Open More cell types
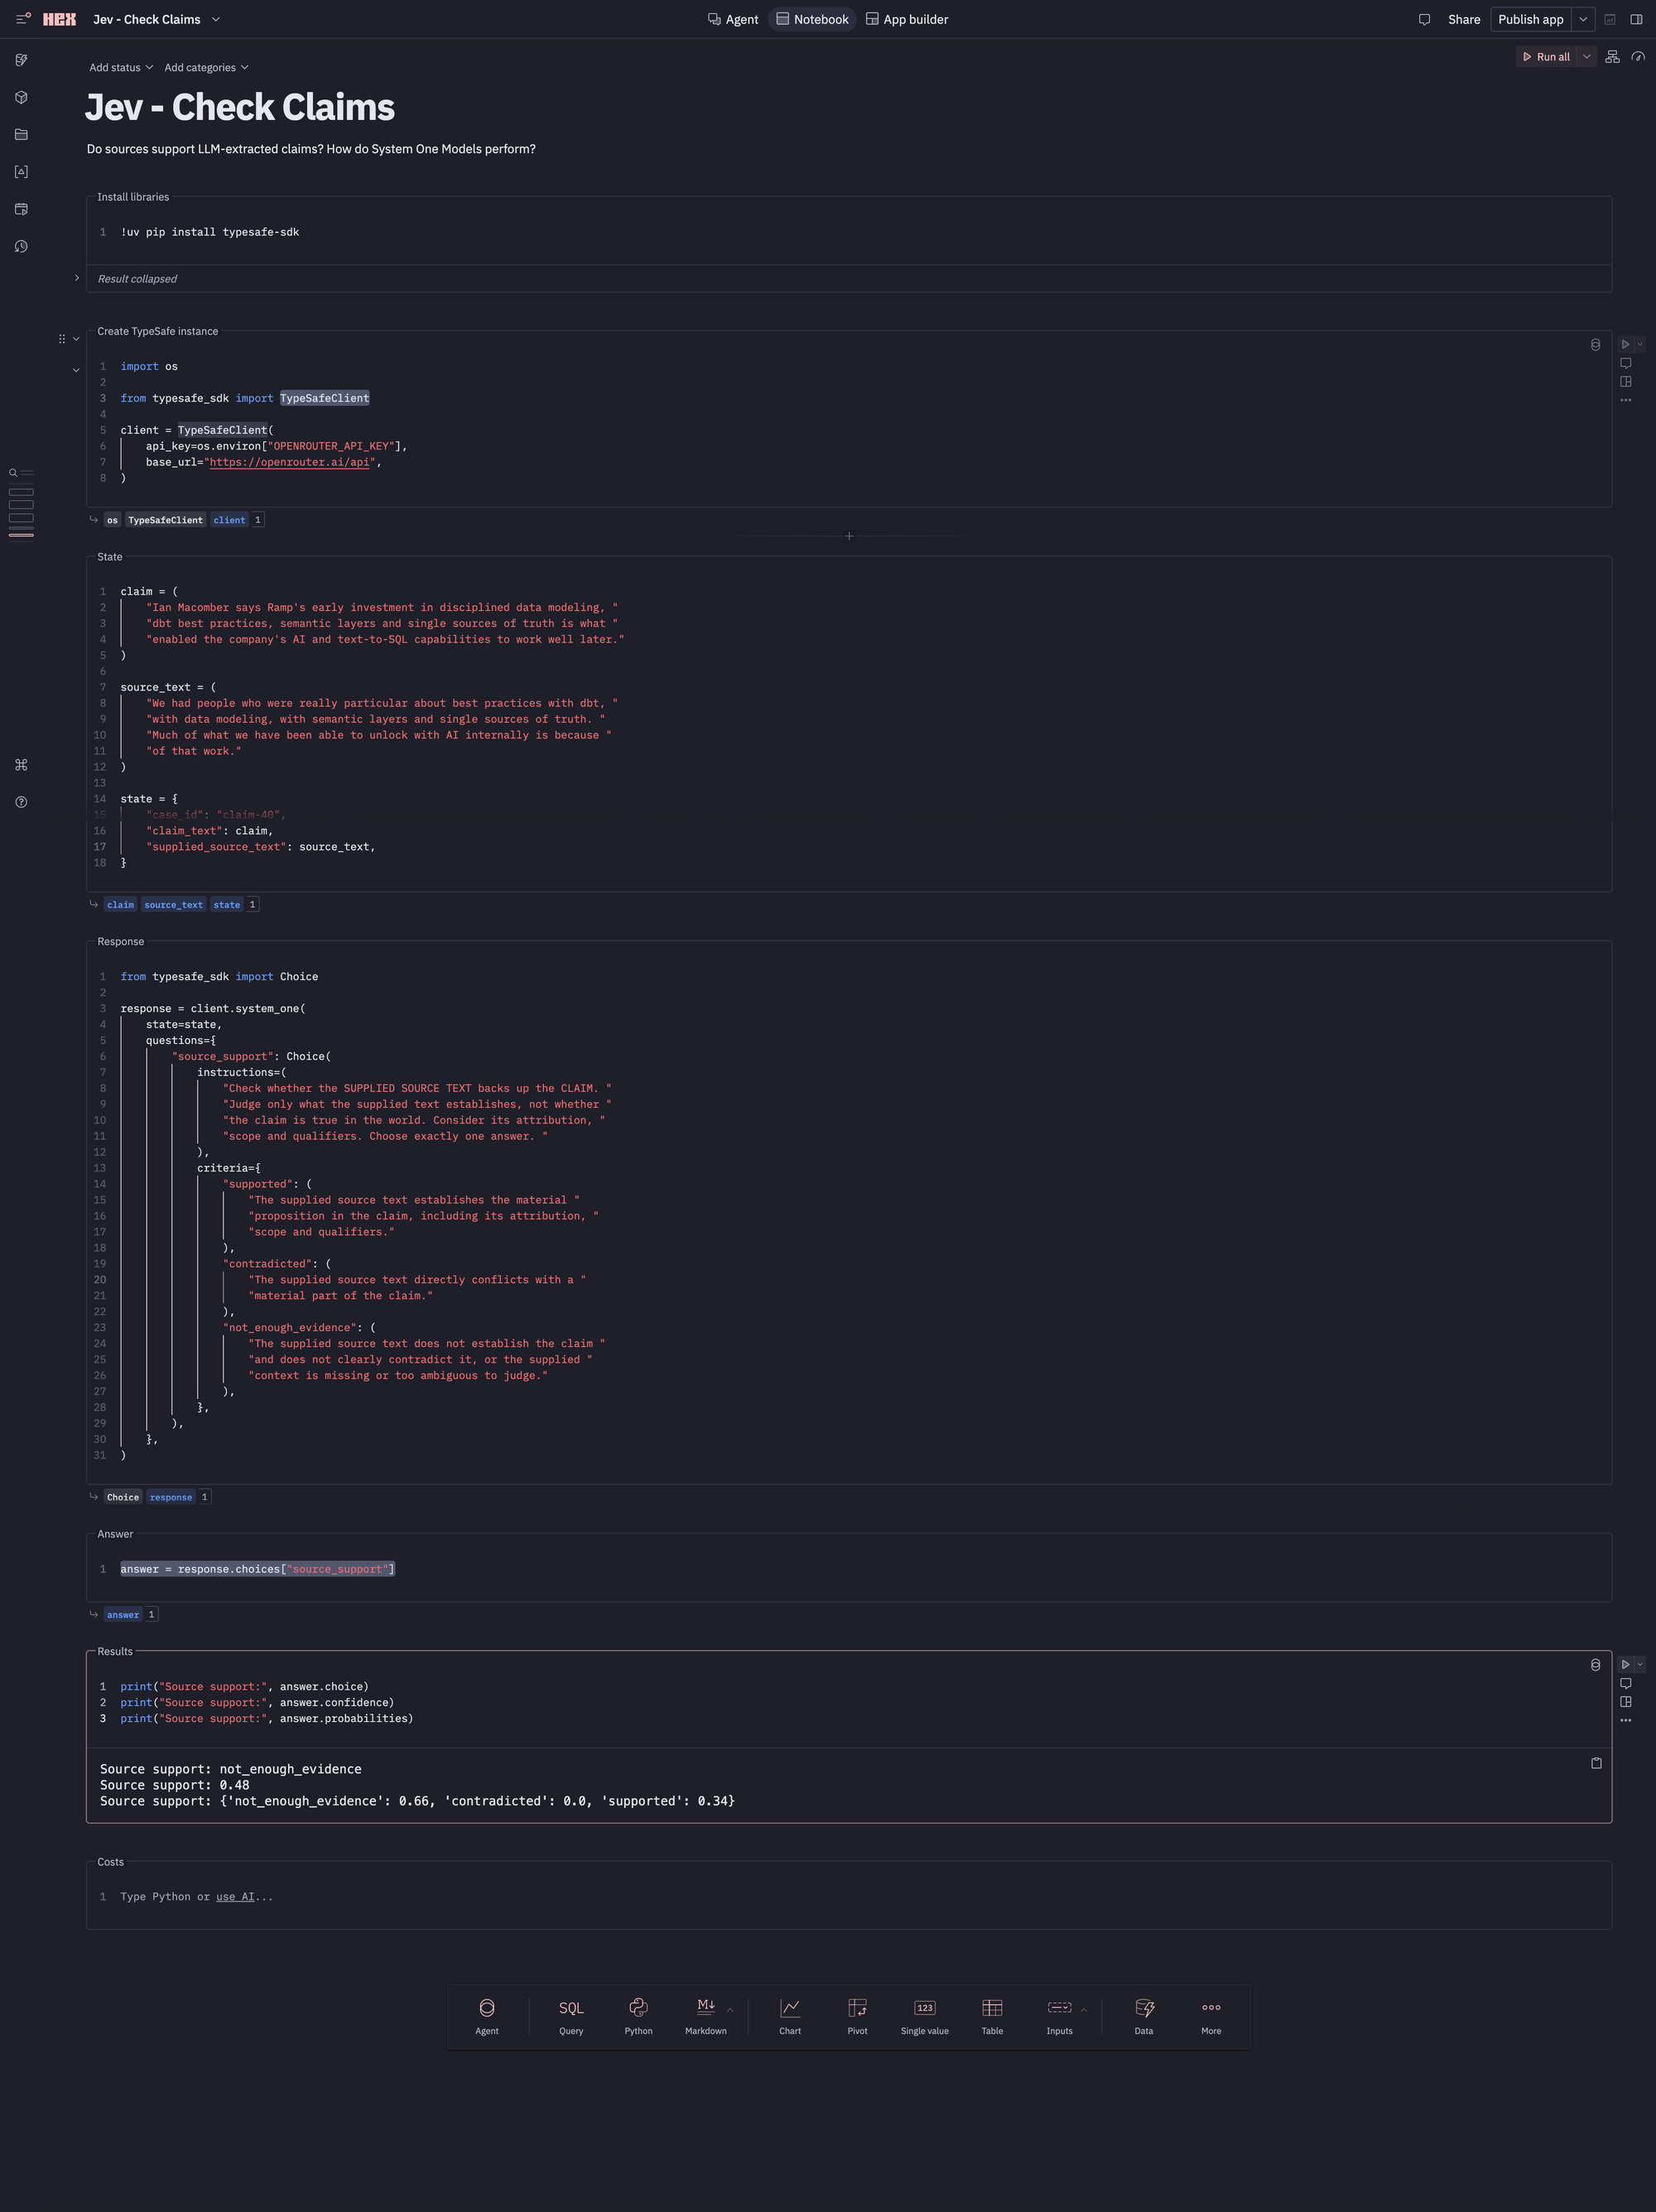The height and width of the screenshot is (2212, 1656). pyautogui.click(x=1211, y=2017)
